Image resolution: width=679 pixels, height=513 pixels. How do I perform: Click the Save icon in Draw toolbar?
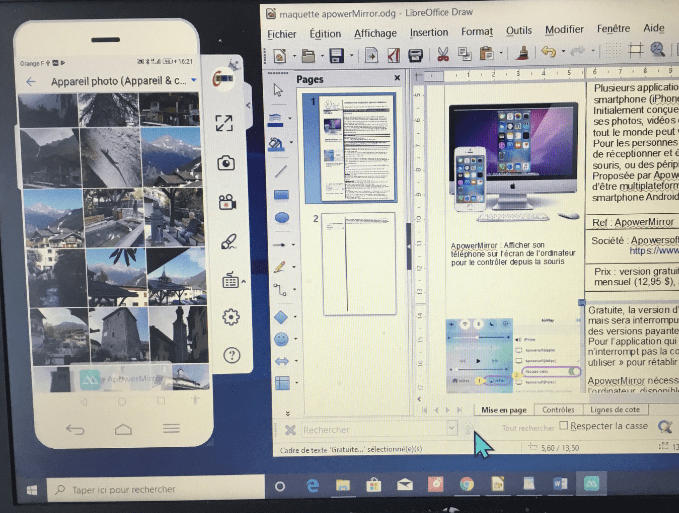tap(337, 54)
